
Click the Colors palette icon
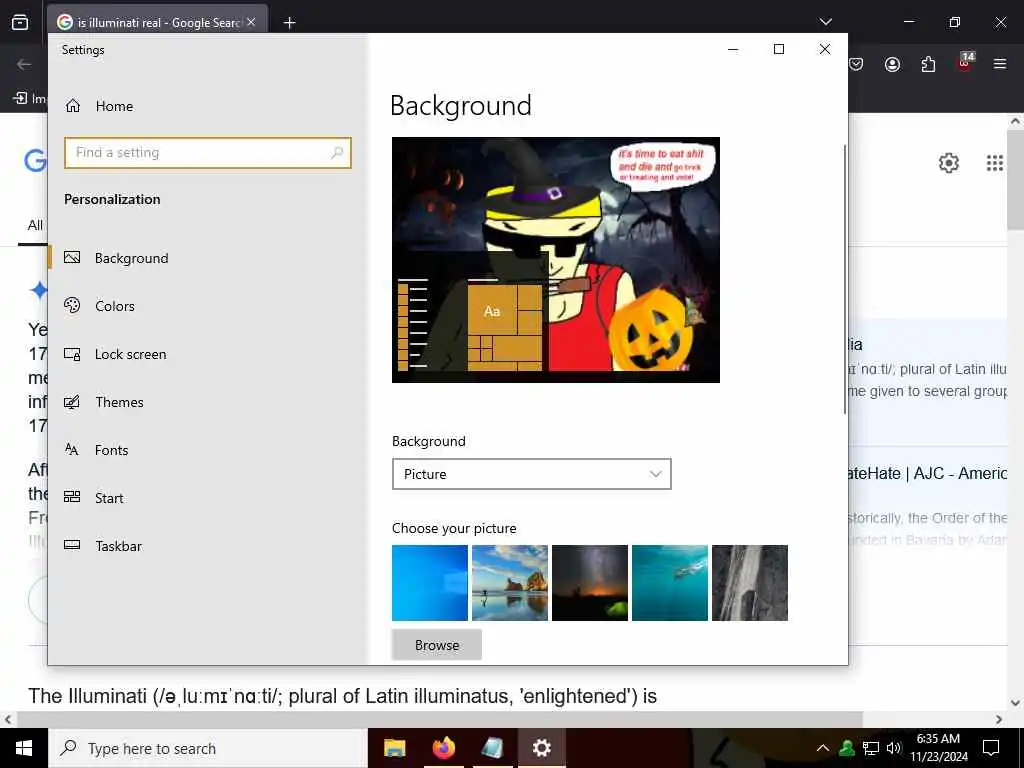tap(72, 305)
